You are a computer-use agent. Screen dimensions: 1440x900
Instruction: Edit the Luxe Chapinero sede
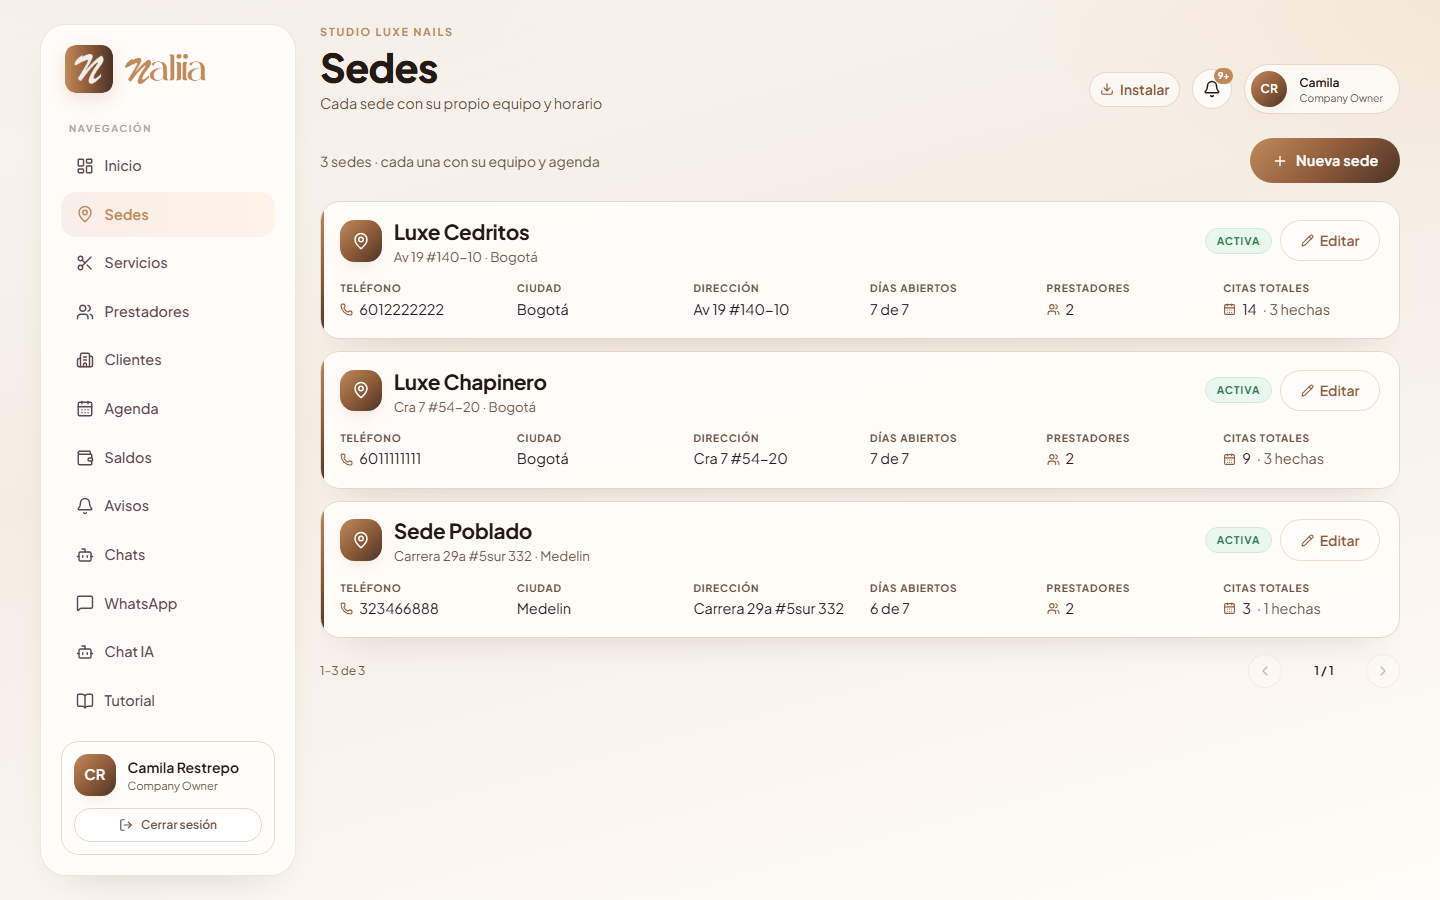[x=1329, y=391]
